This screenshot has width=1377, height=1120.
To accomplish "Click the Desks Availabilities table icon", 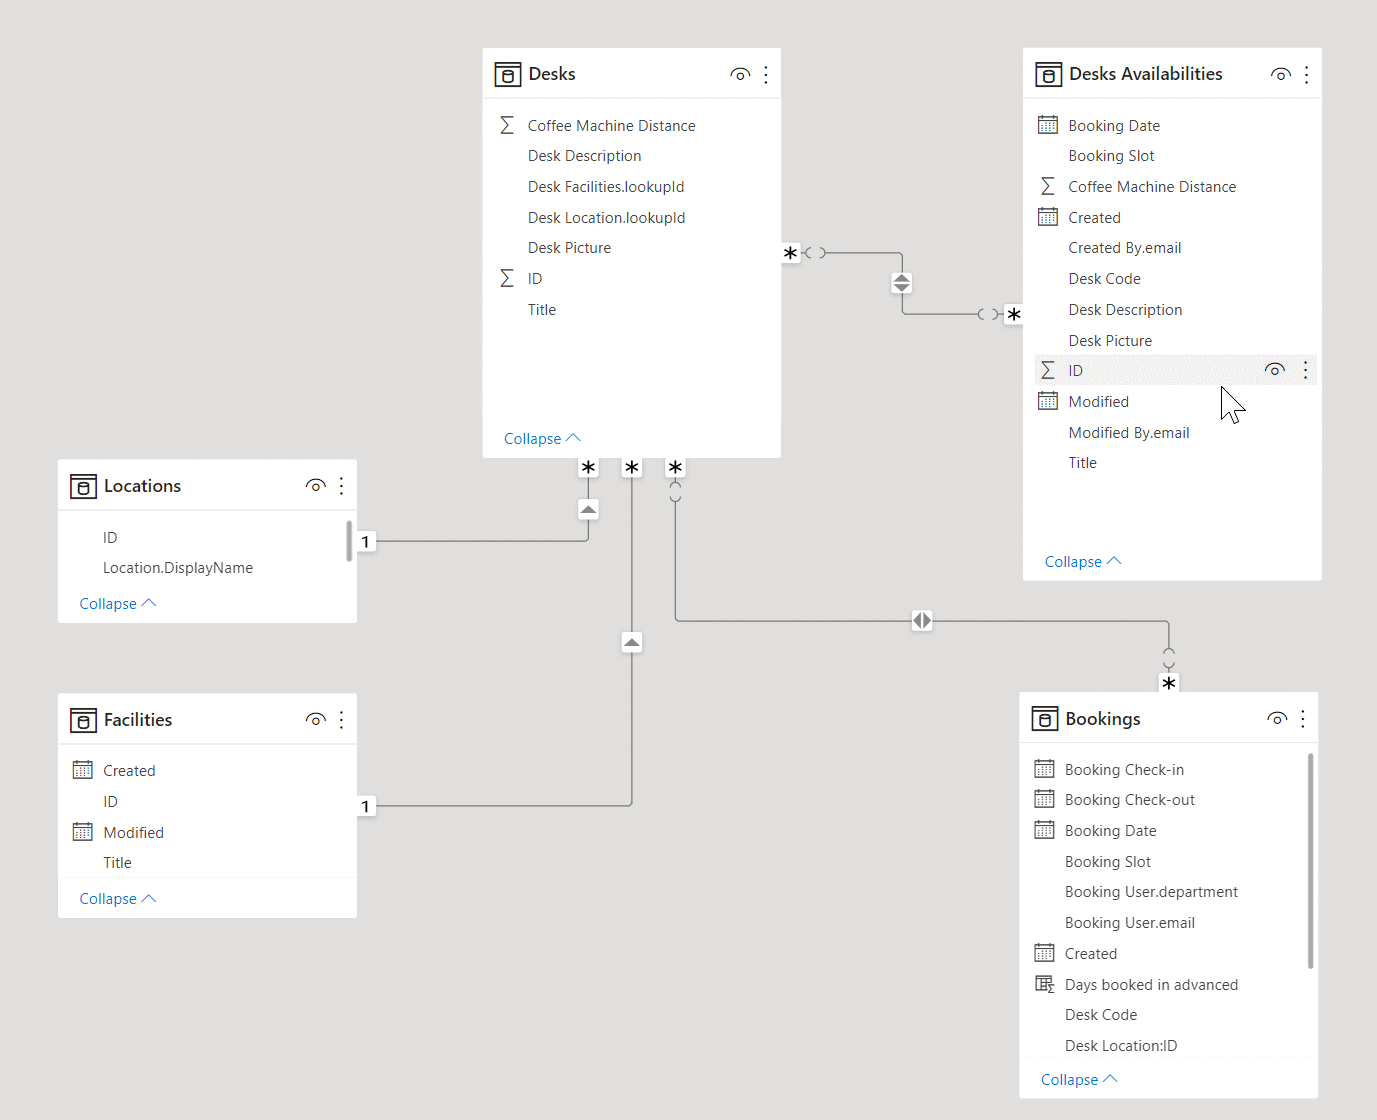I will click(x=1048, y=75).
